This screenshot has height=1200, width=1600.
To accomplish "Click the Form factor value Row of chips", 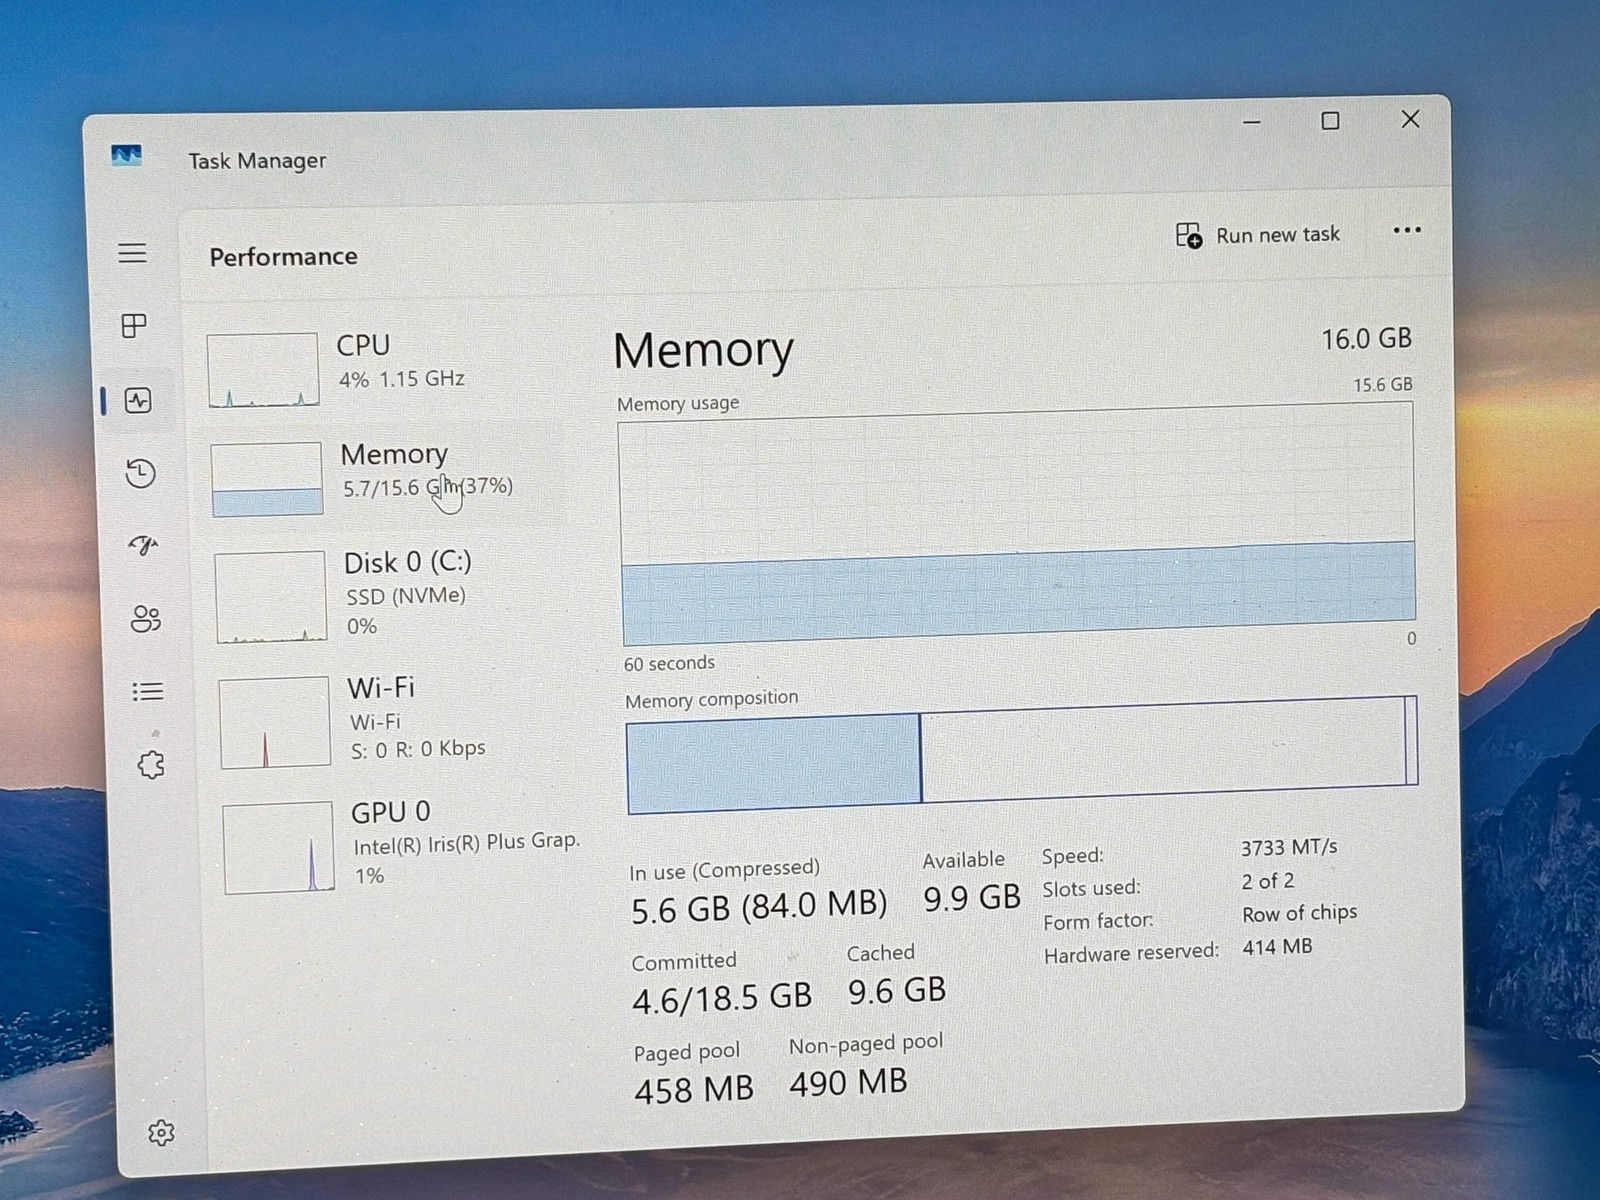I will point(1300,913).
